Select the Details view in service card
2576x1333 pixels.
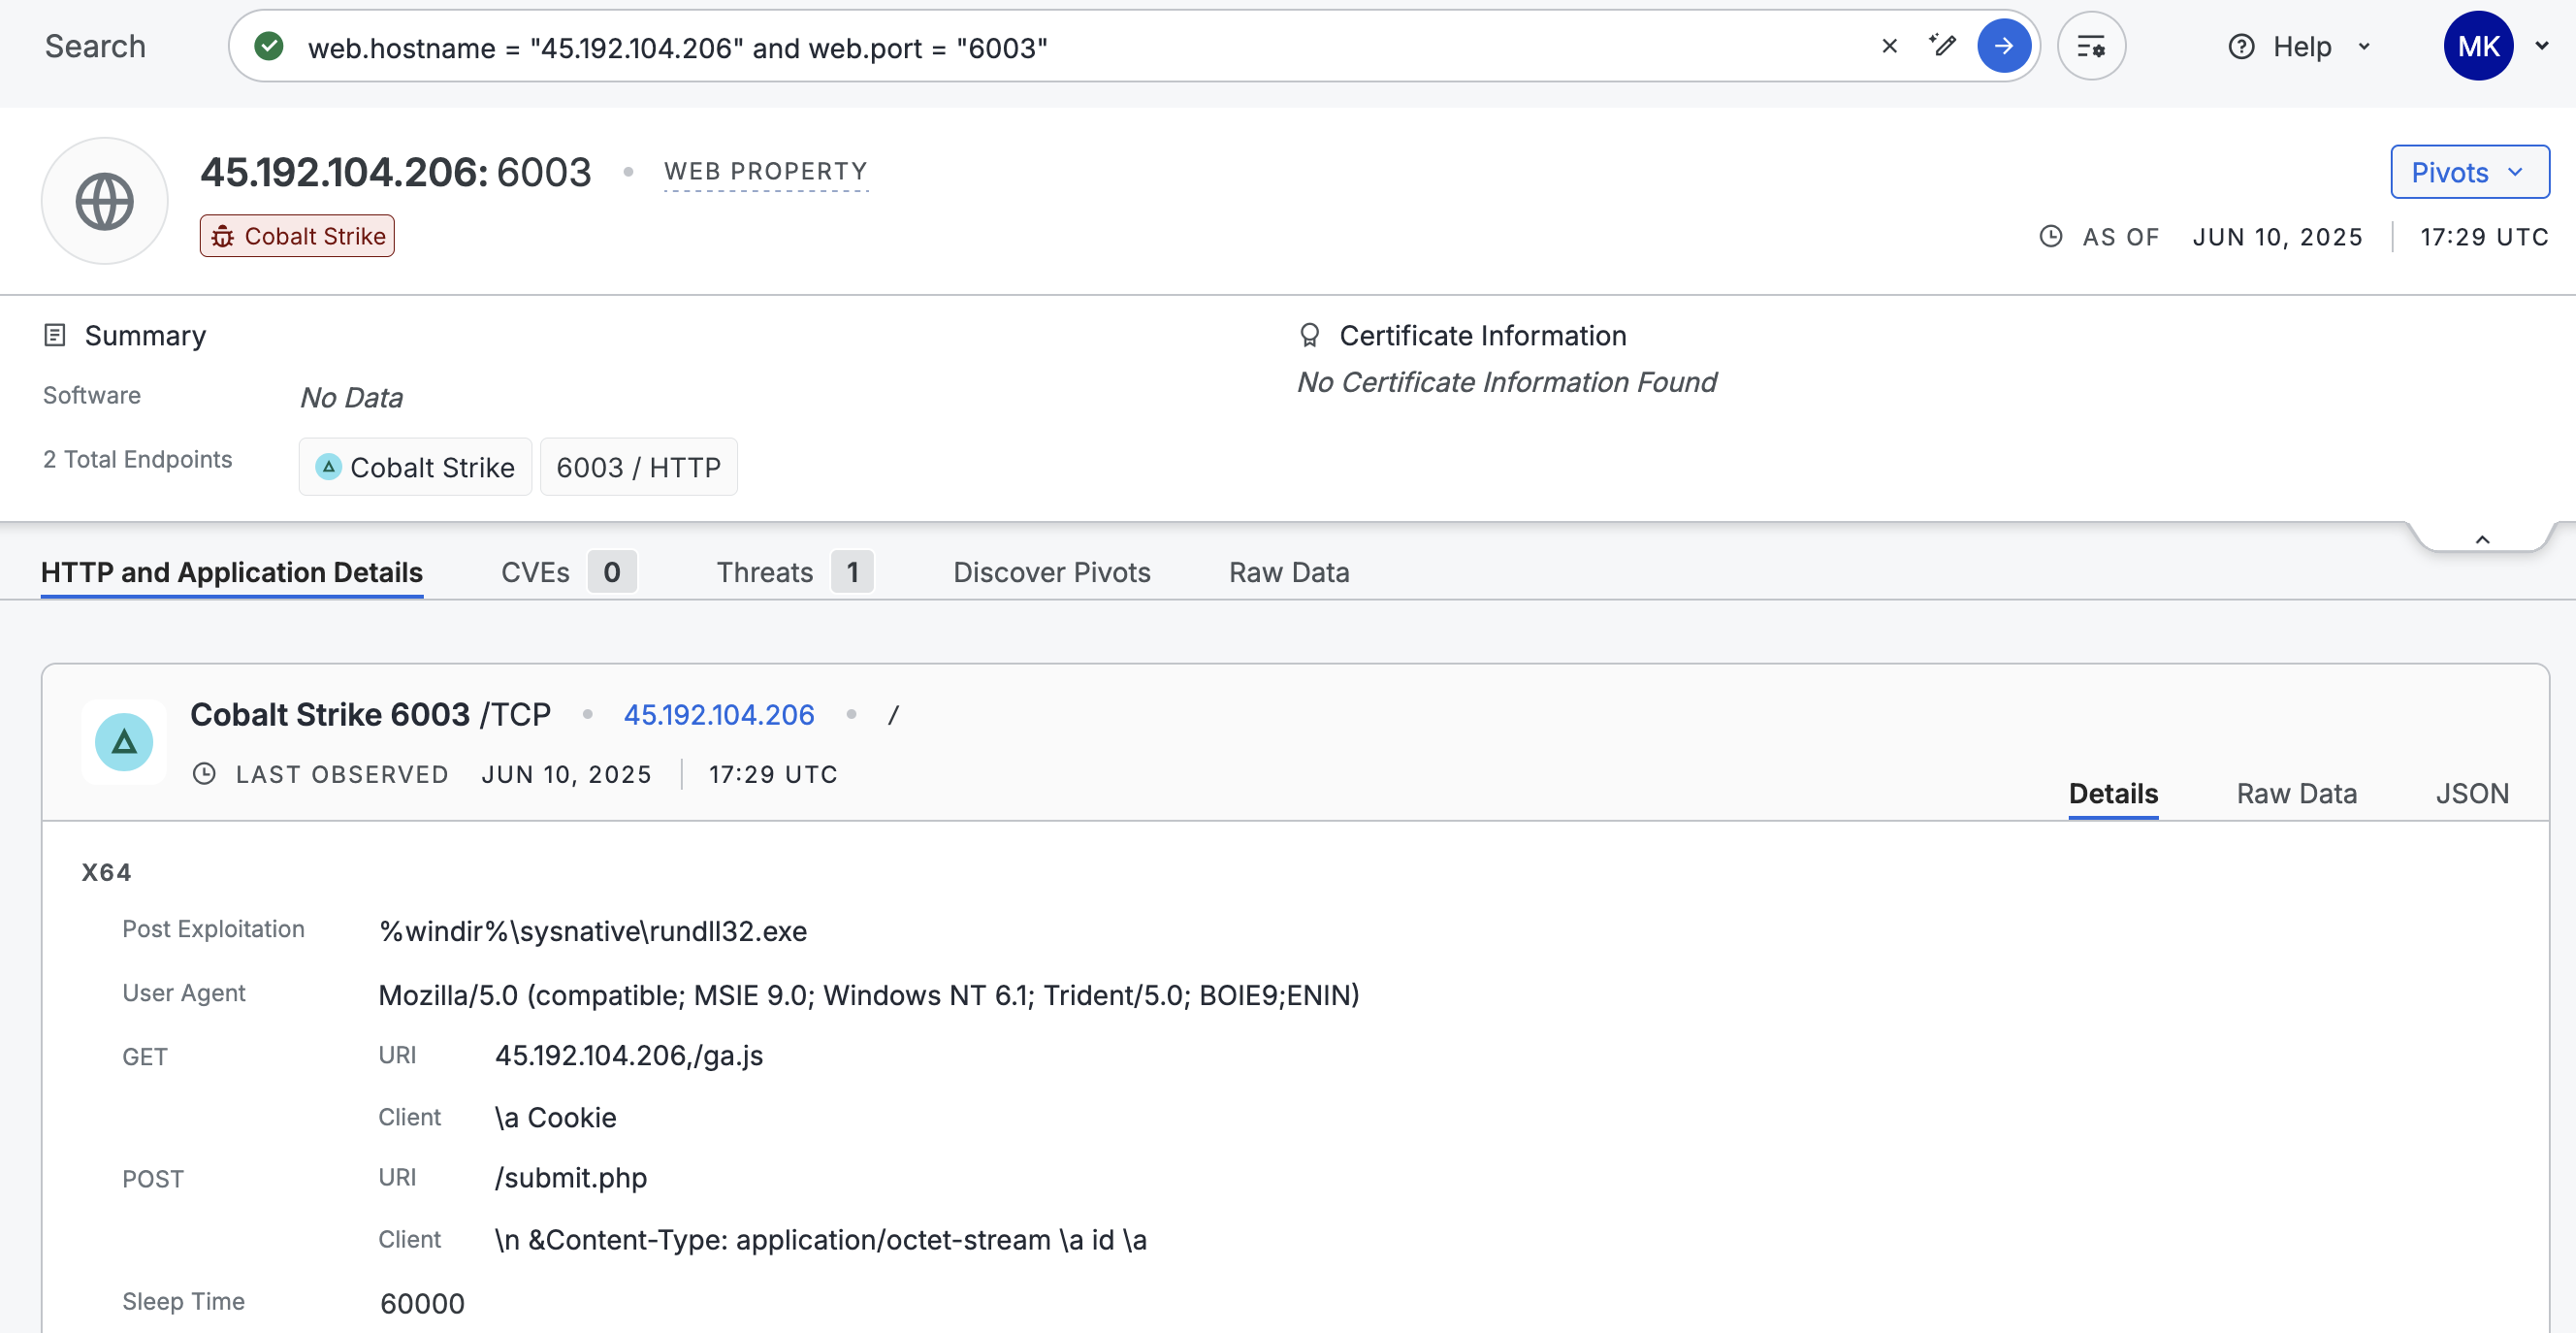(x=2113, y=793)
